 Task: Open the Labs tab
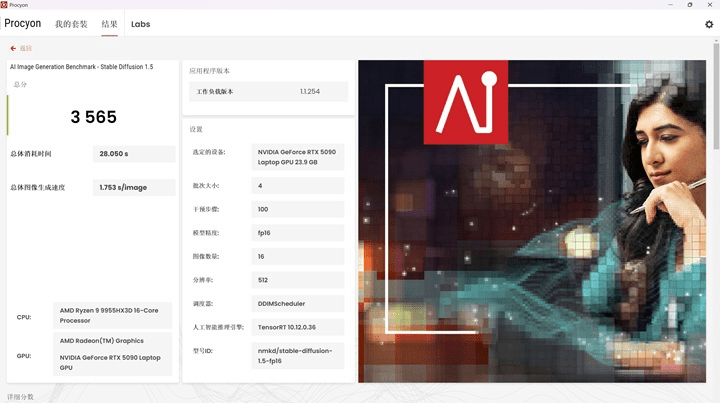click(141, 24)
